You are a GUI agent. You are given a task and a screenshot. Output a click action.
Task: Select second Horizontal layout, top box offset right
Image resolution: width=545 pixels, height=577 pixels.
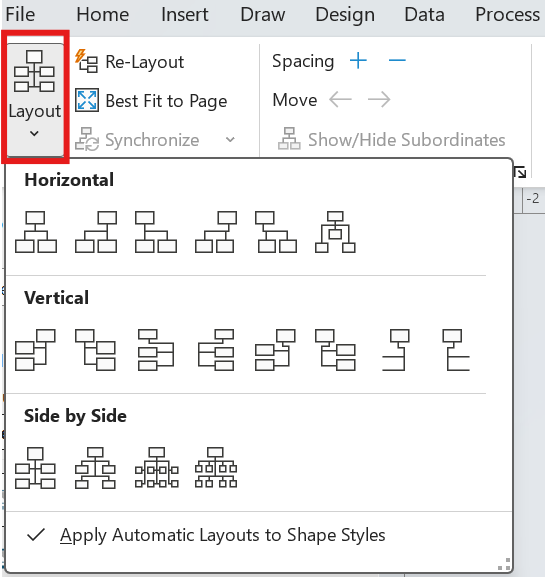pos(96,232)
